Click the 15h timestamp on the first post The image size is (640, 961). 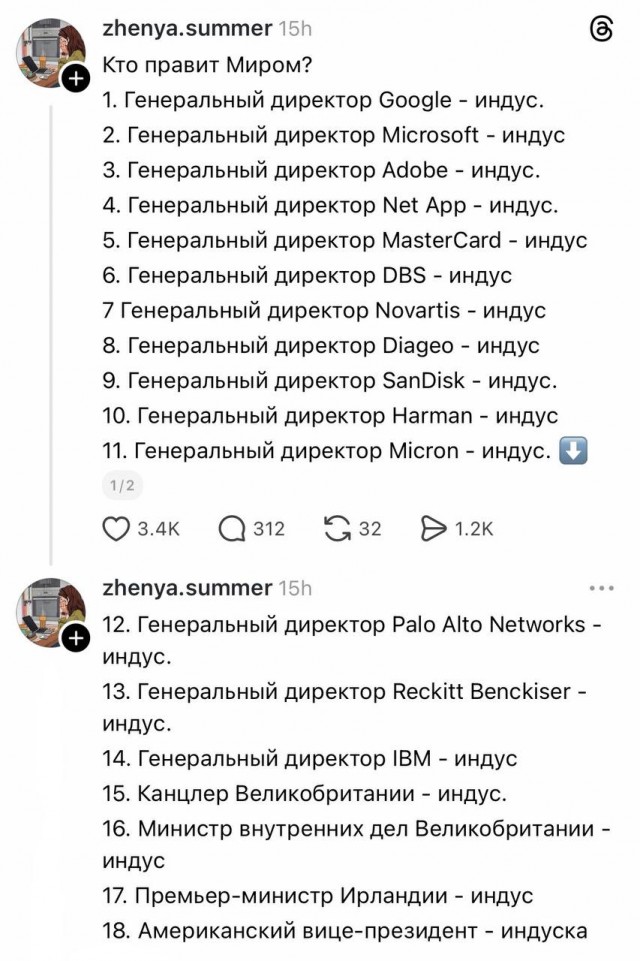296,29
